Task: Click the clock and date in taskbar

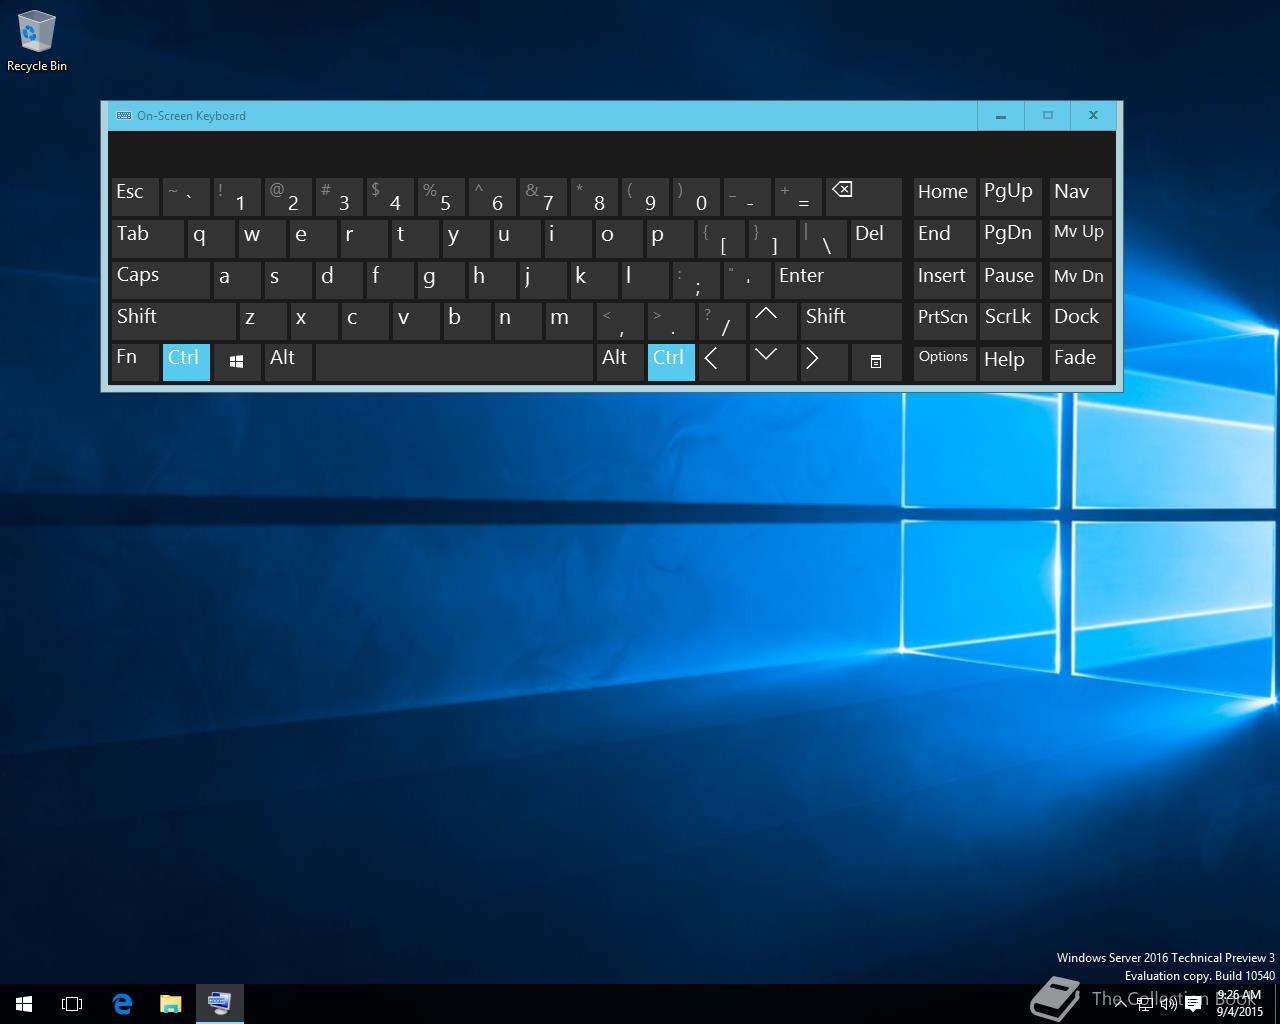Action: [1240, 1003]
